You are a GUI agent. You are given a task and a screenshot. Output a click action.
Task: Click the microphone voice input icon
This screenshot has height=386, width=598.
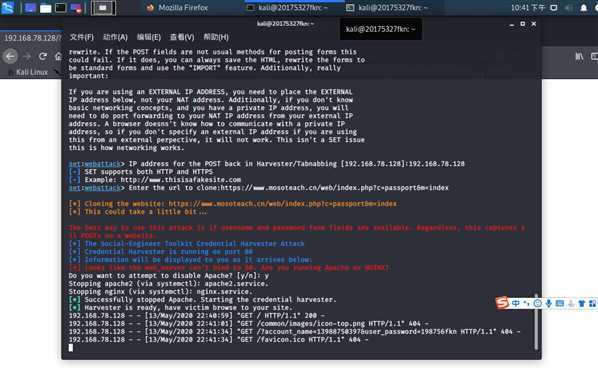click(x=548, y=303)
